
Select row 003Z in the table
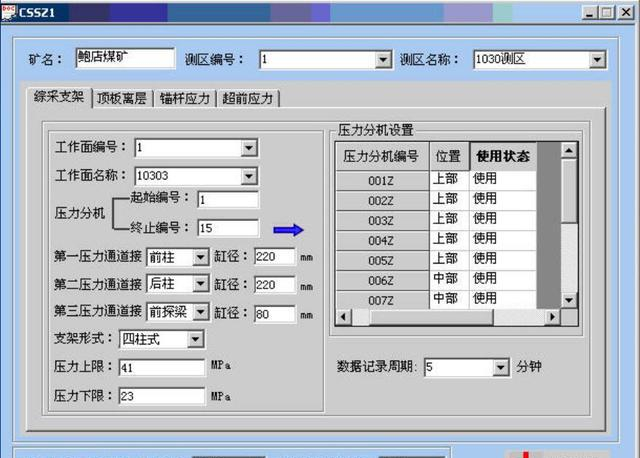tap(382, 221)
